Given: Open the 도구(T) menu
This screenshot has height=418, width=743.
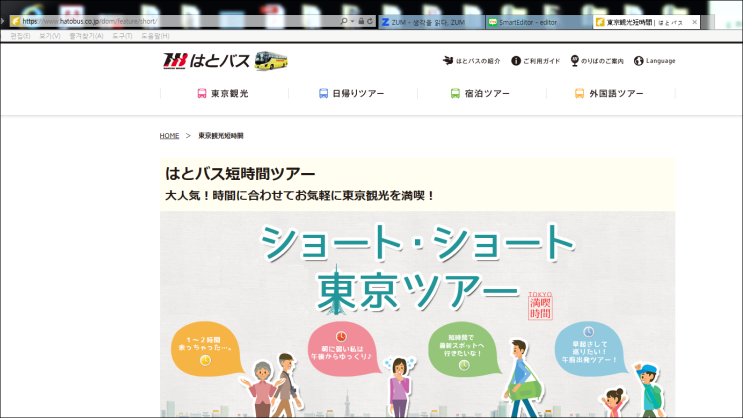Looking at the screenshot, I should tap(122, 36).
